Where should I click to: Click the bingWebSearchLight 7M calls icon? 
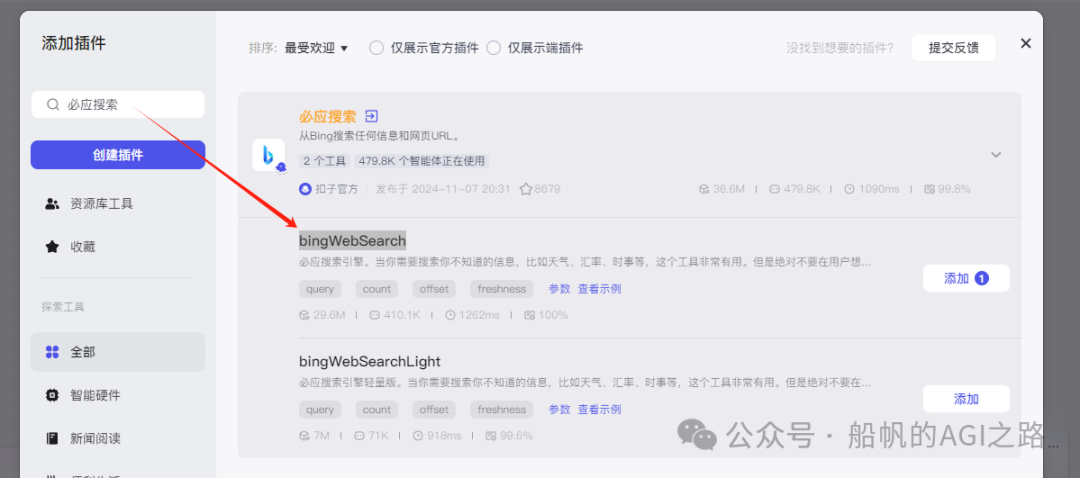[304, 436]
